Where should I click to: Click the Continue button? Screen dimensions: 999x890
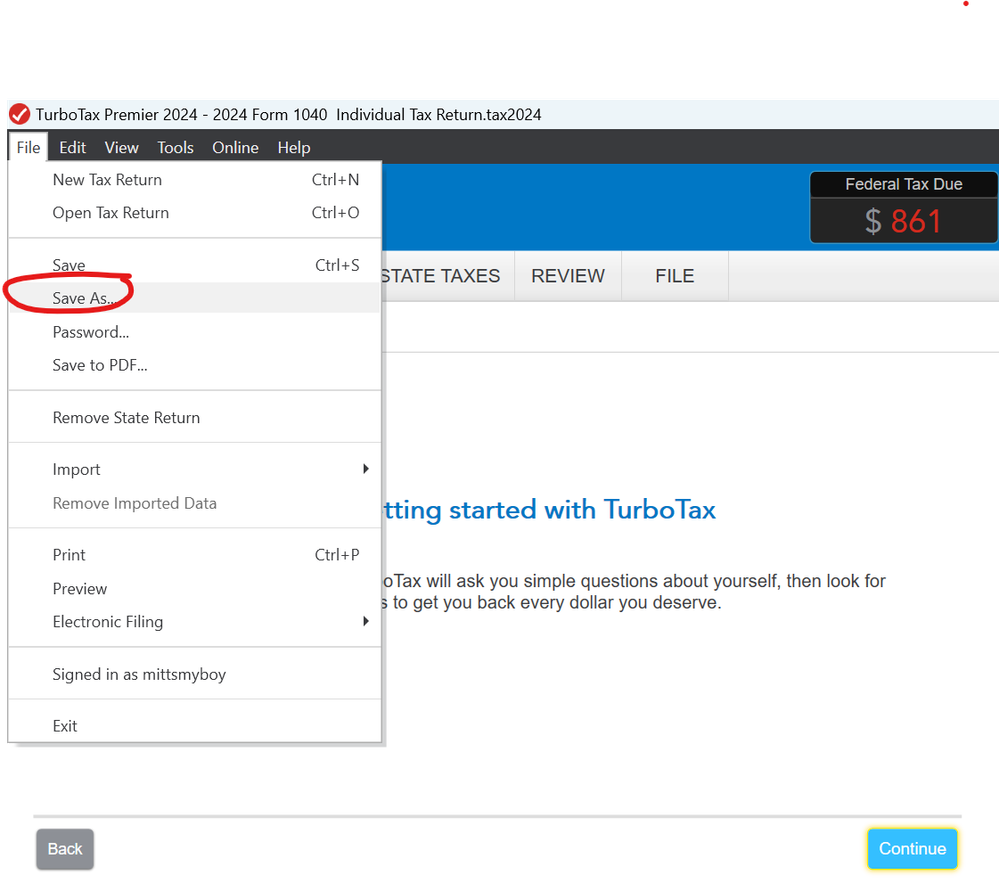click(x=912, y=849)
